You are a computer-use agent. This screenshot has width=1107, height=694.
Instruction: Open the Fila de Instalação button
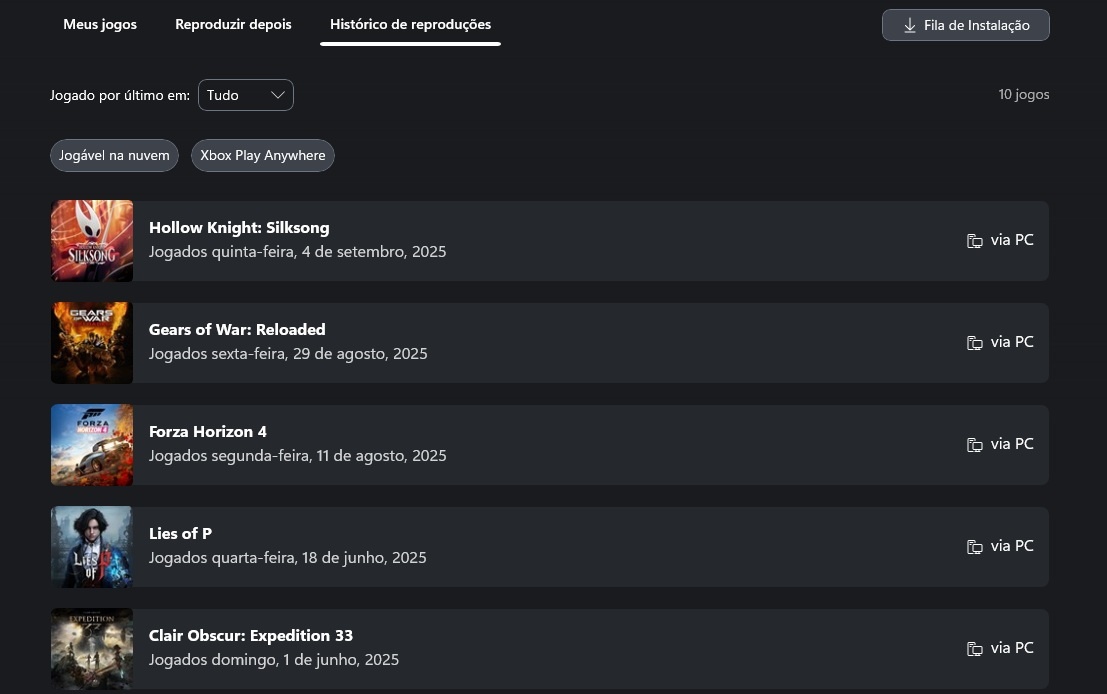(966, 25)
